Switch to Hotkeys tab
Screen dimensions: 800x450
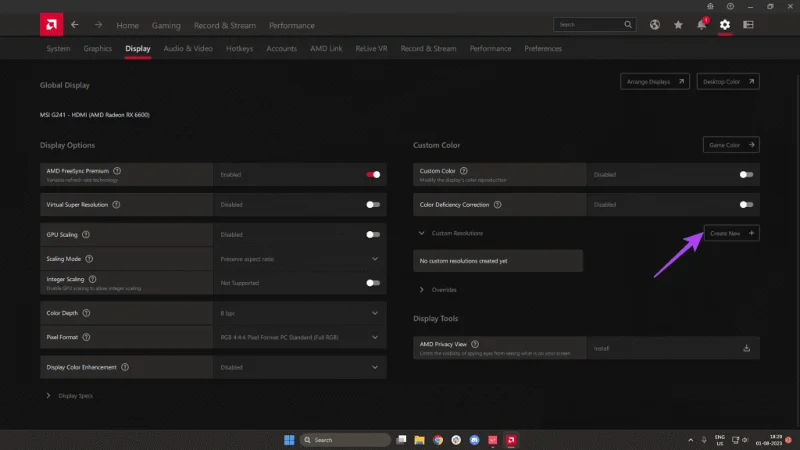(239, 48)
